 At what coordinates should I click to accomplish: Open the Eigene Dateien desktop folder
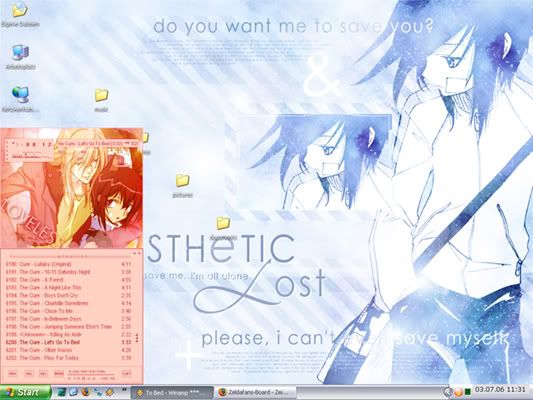(x=20, y=14)
